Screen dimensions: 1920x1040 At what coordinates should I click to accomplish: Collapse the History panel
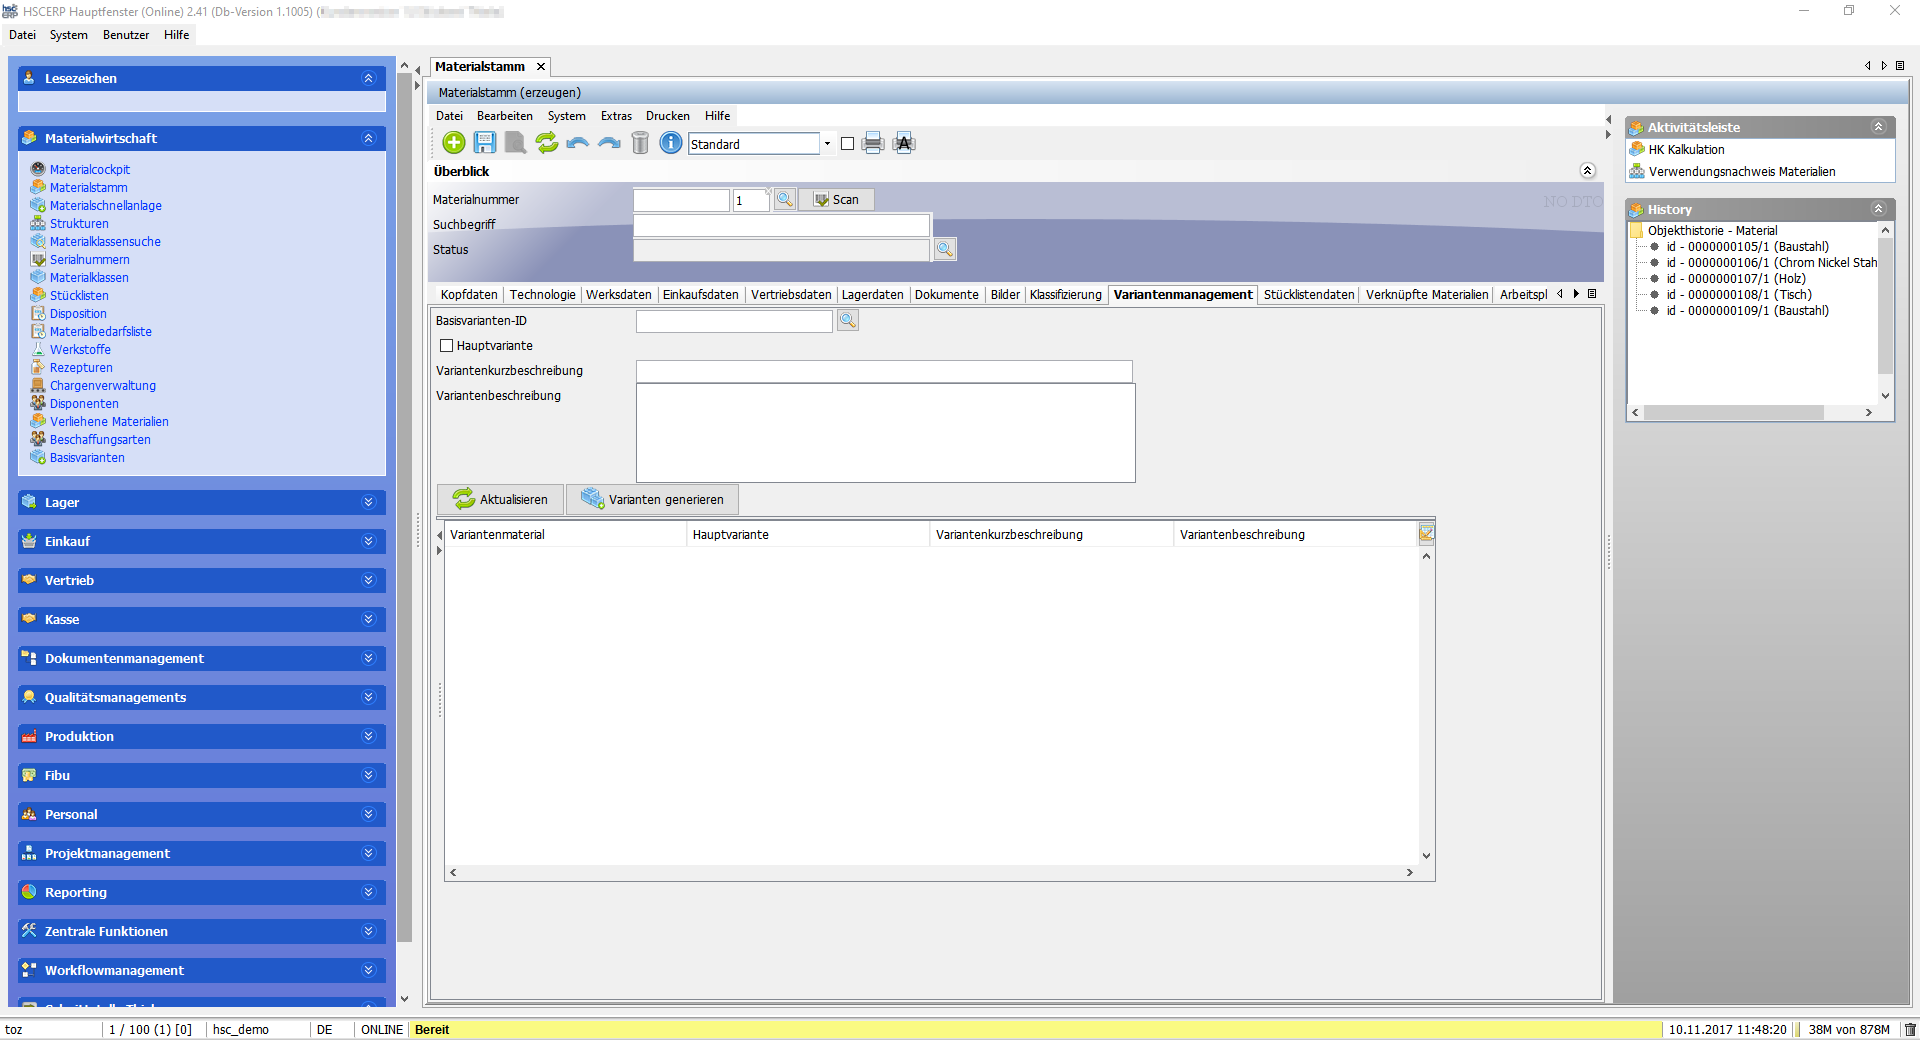[1878, 209]
